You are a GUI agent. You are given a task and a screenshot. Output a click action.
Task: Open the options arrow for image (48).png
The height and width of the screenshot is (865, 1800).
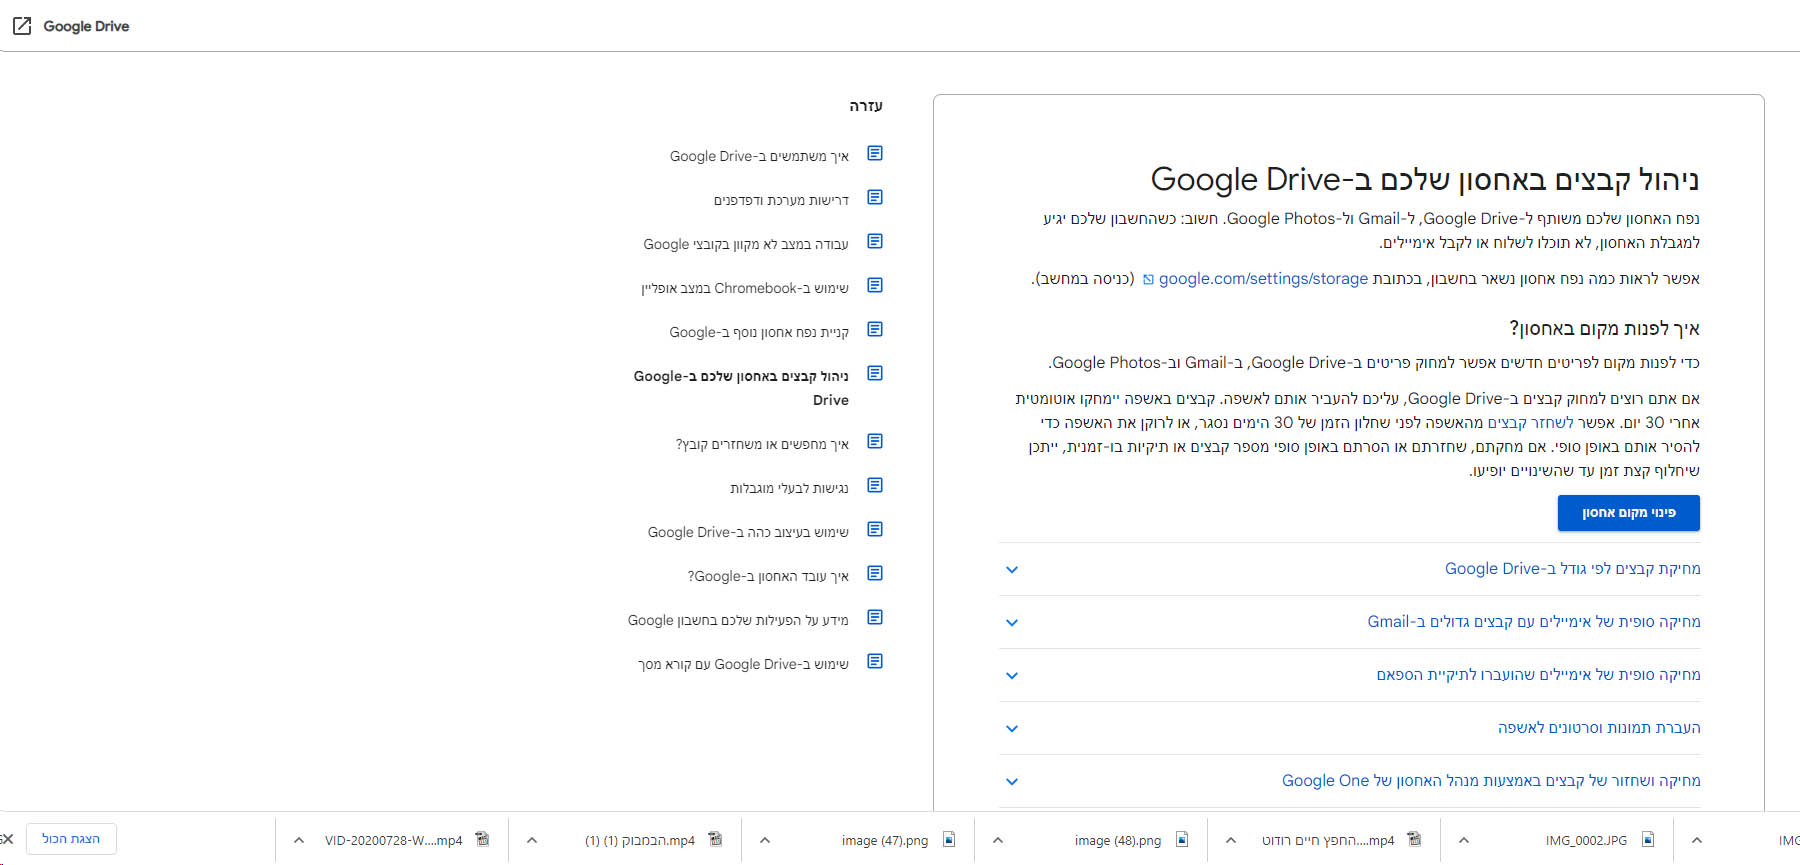point(998,840)
